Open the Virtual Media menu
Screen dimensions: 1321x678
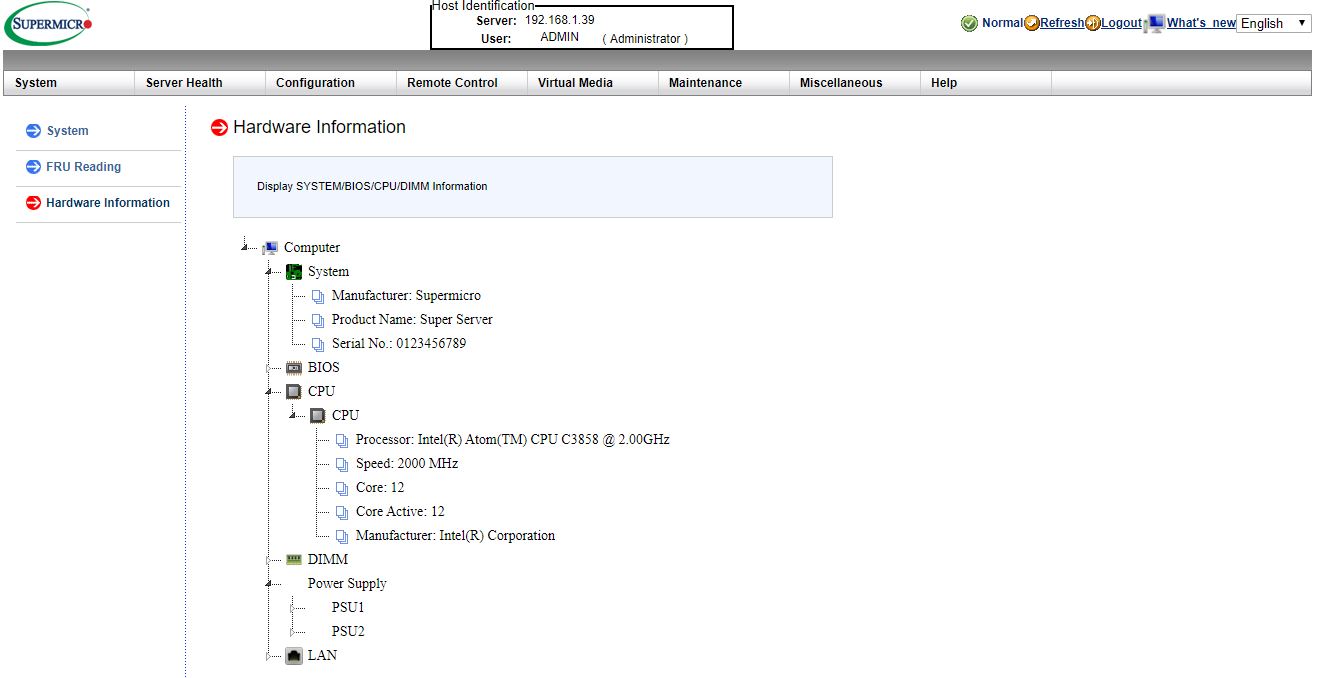tap(593, 83)
